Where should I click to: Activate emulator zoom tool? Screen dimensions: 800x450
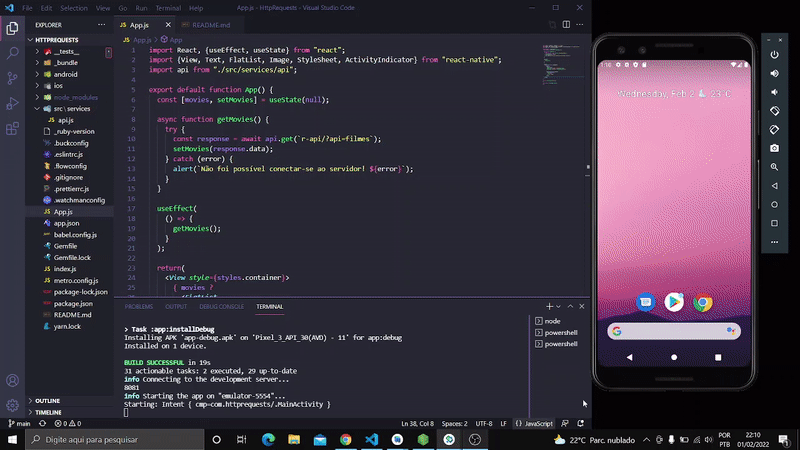click(774, 167)
